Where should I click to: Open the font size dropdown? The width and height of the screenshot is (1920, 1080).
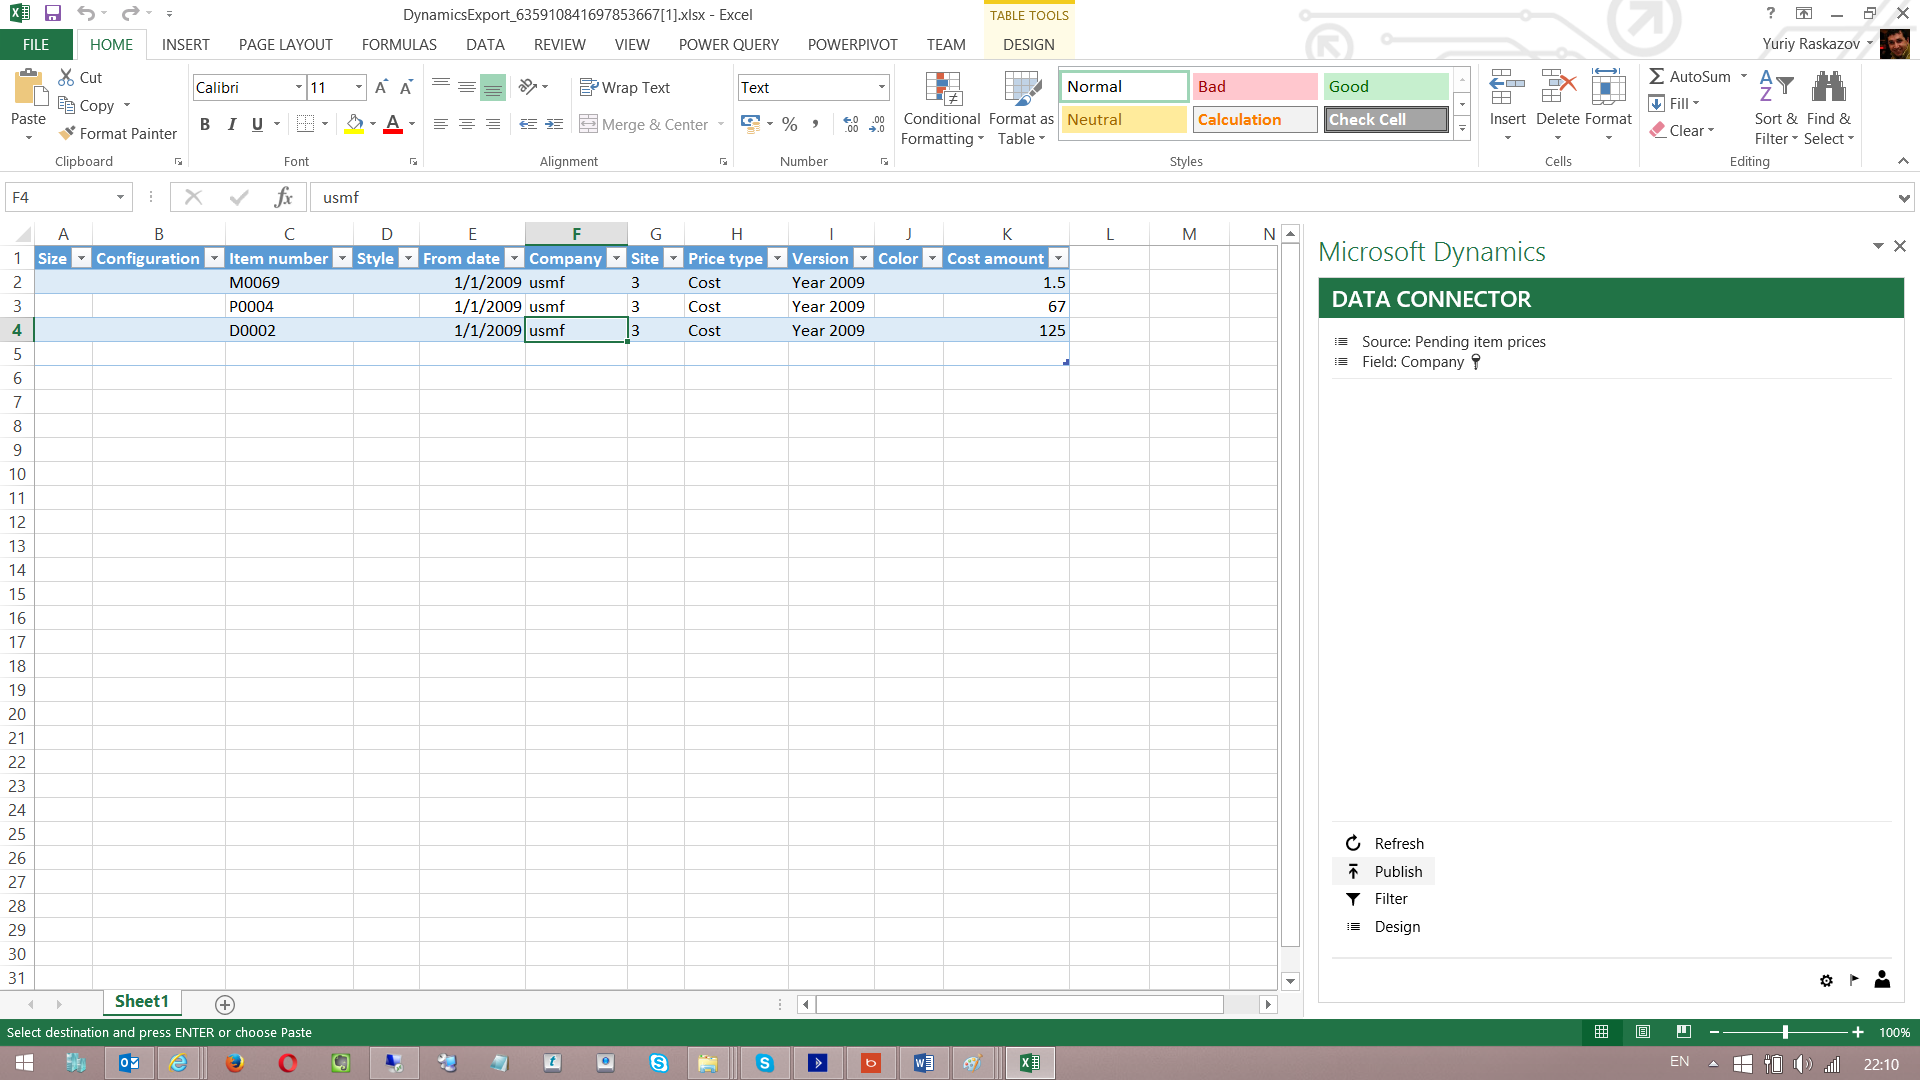(358, 87)
